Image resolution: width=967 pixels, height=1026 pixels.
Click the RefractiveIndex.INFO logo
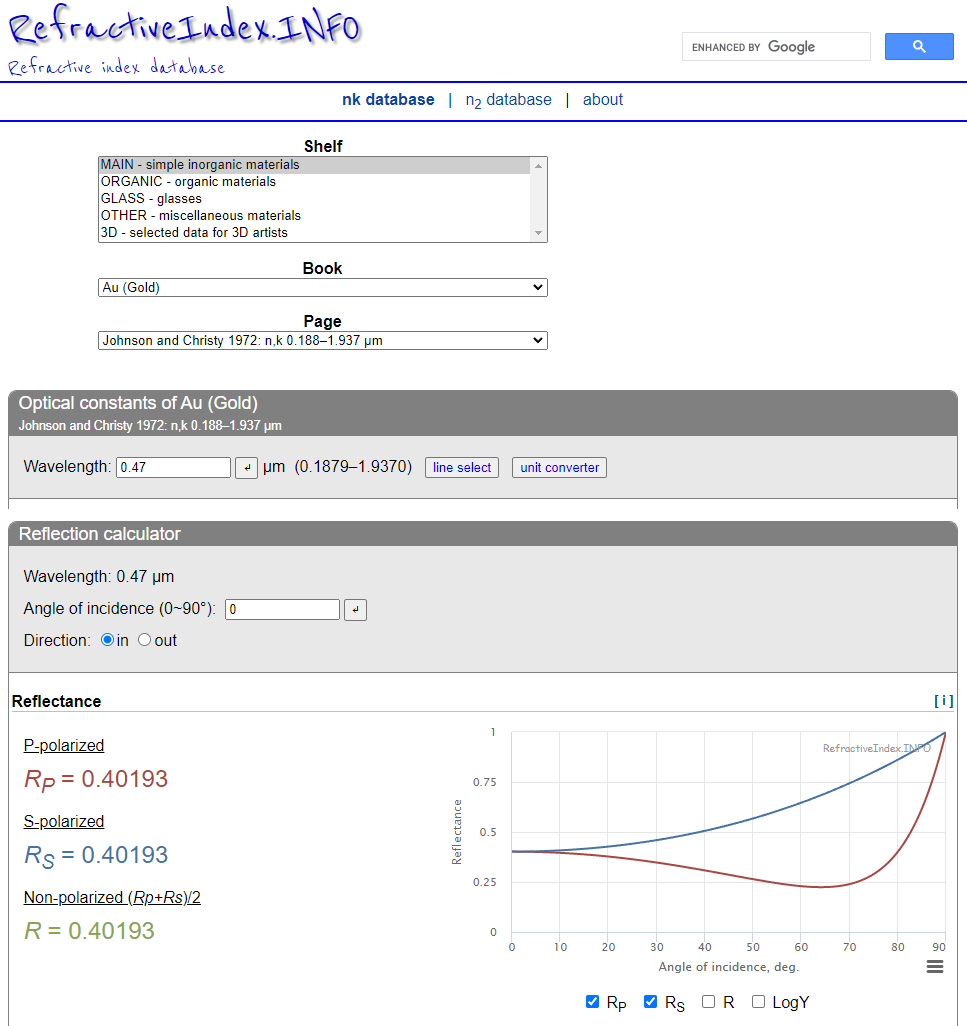(184, 29)
